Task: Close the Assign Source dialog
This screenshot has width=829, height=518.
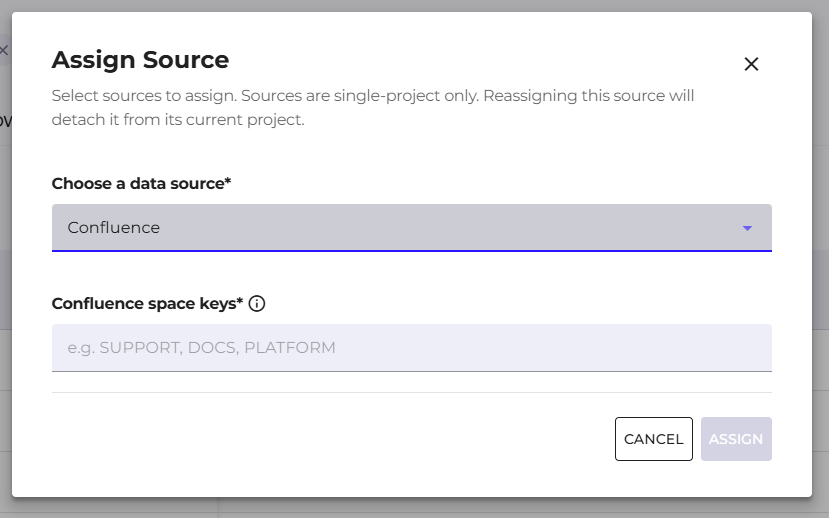Action: pyautogui.click(x=751, y=64)
